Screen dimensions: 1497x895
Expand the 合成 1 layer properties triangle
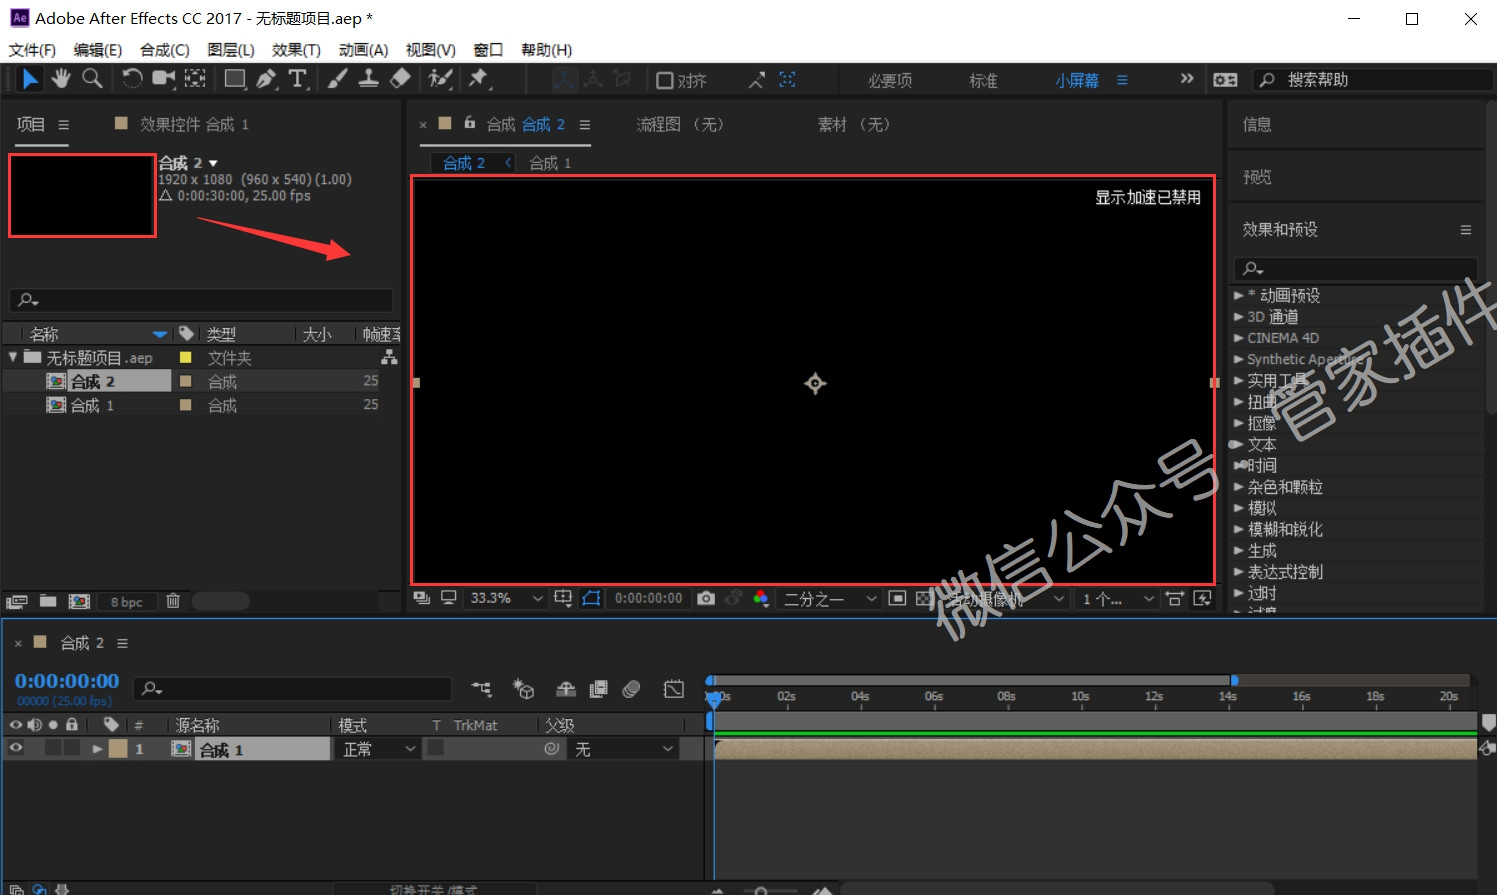click(x=97, y=748)
